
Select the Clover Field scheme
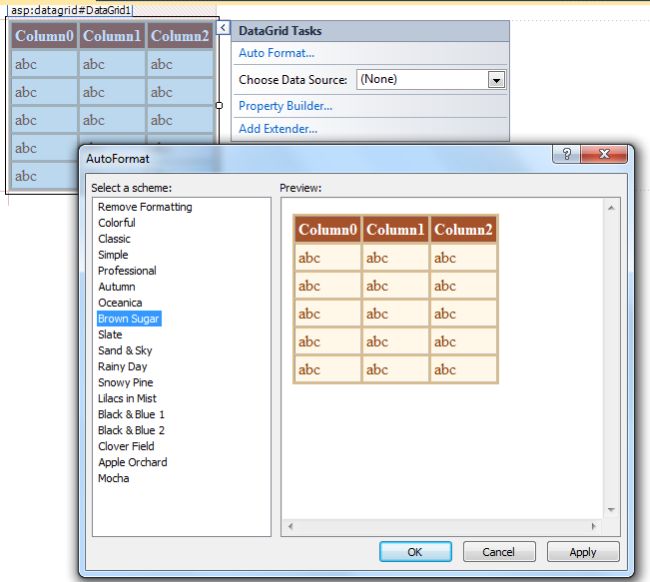pos(126,446)
